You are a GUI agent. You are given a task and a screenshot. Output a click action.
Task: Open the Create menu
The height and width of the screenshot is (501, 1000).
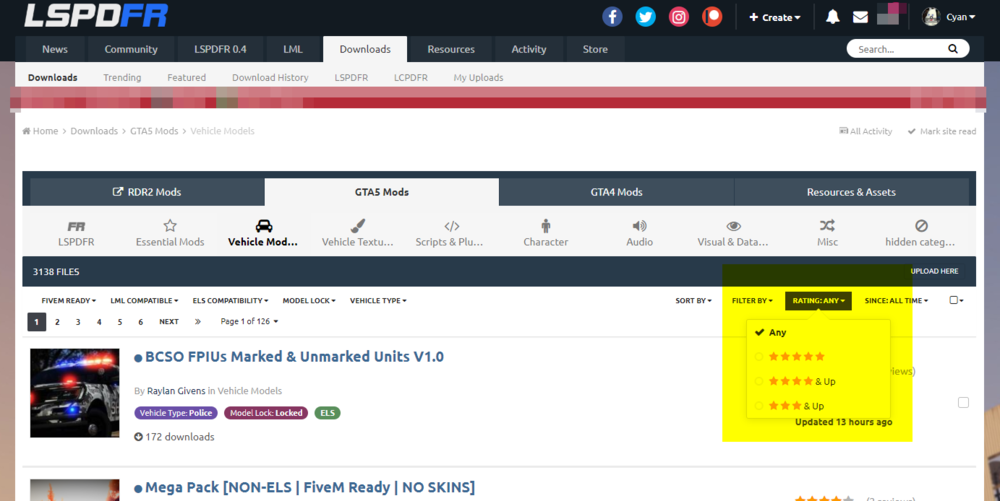[x=774, y=17]
